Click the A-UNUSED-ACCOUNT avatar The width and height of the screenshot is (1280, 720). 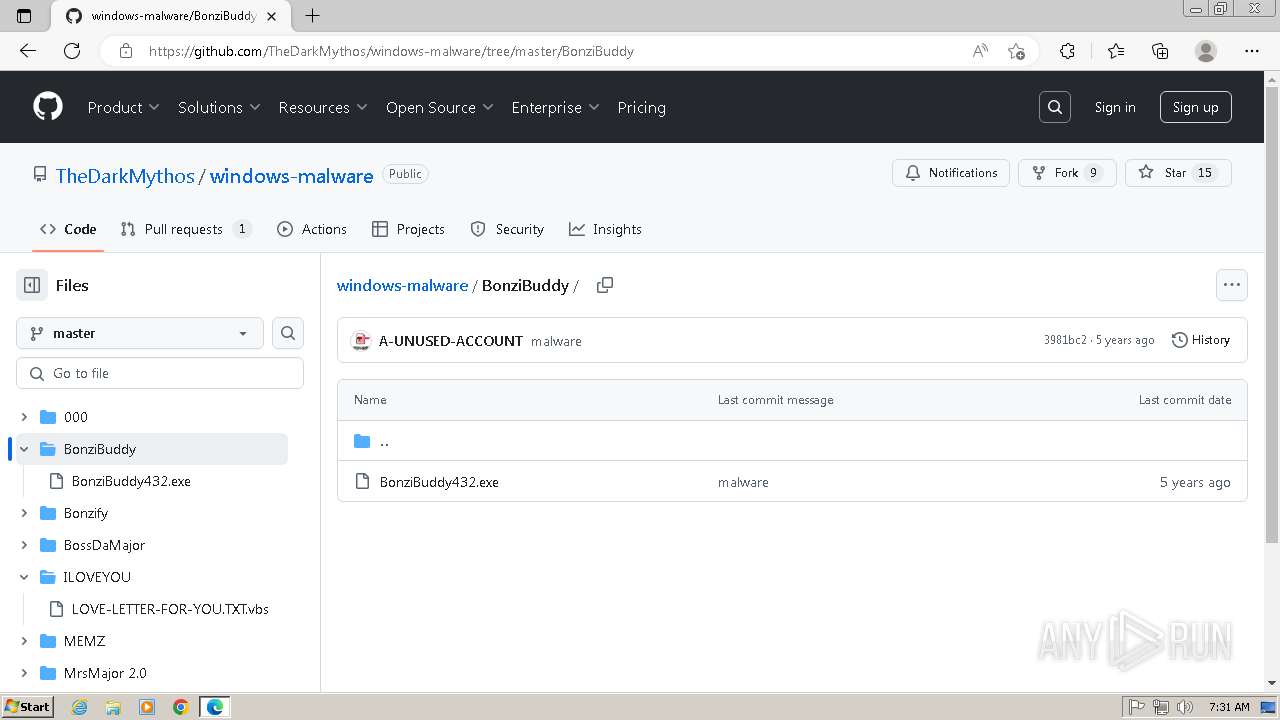point(361,341)
